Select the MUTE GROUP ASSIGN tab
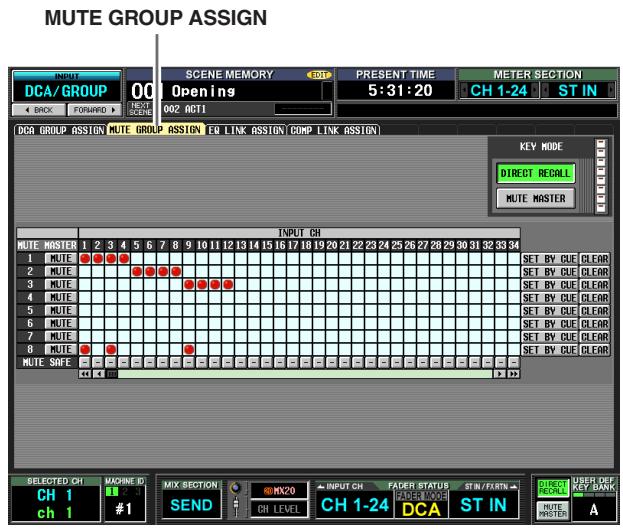This screenshot has height=529, width=623. point(155,130)
